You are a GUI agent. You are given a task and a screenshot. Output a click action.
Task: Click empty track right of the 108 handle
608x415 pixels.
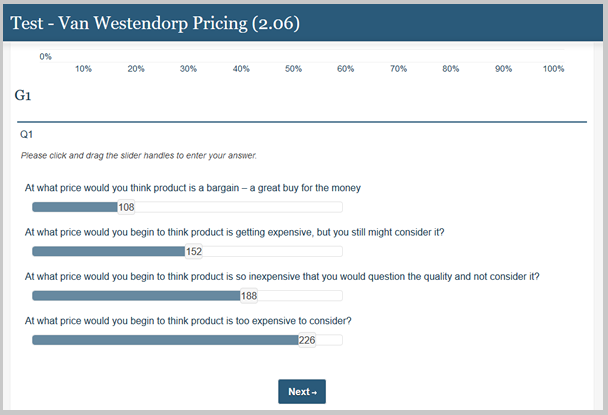click(240, 207)
